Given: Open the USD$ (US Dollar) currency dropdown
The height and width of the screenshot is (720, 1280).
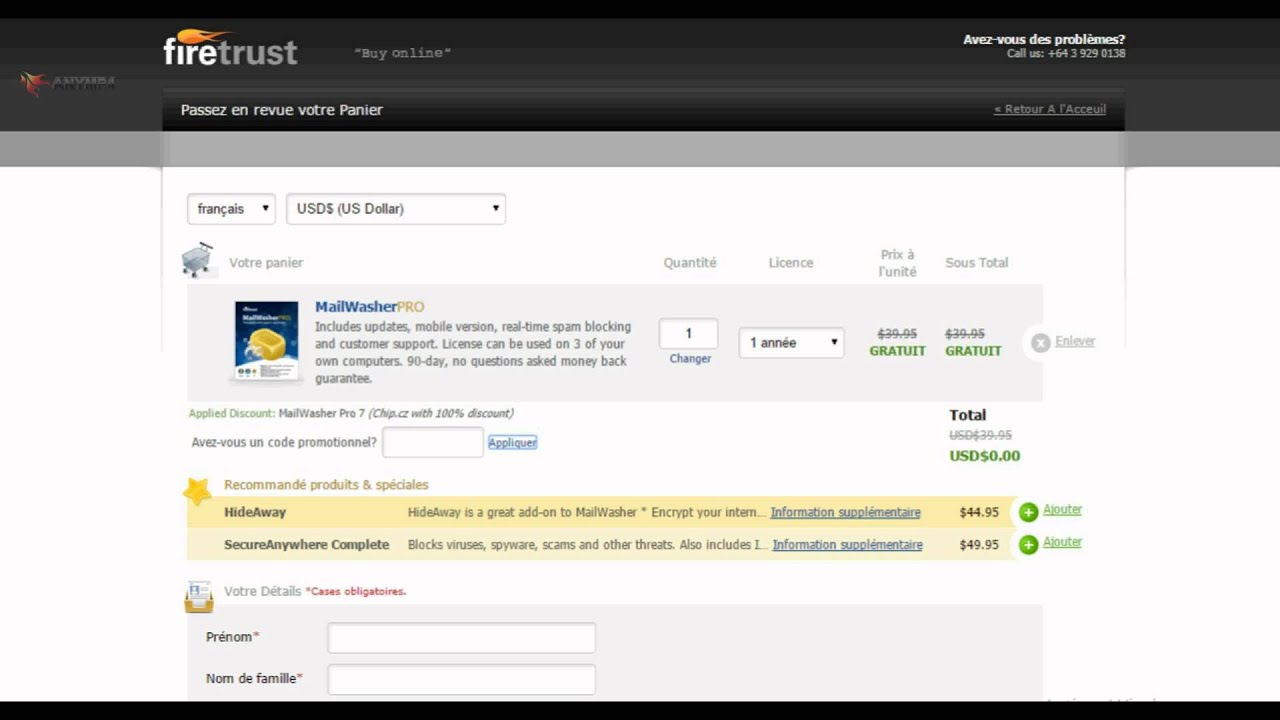Looking at the screenshot, I should (x=396, y=209).
